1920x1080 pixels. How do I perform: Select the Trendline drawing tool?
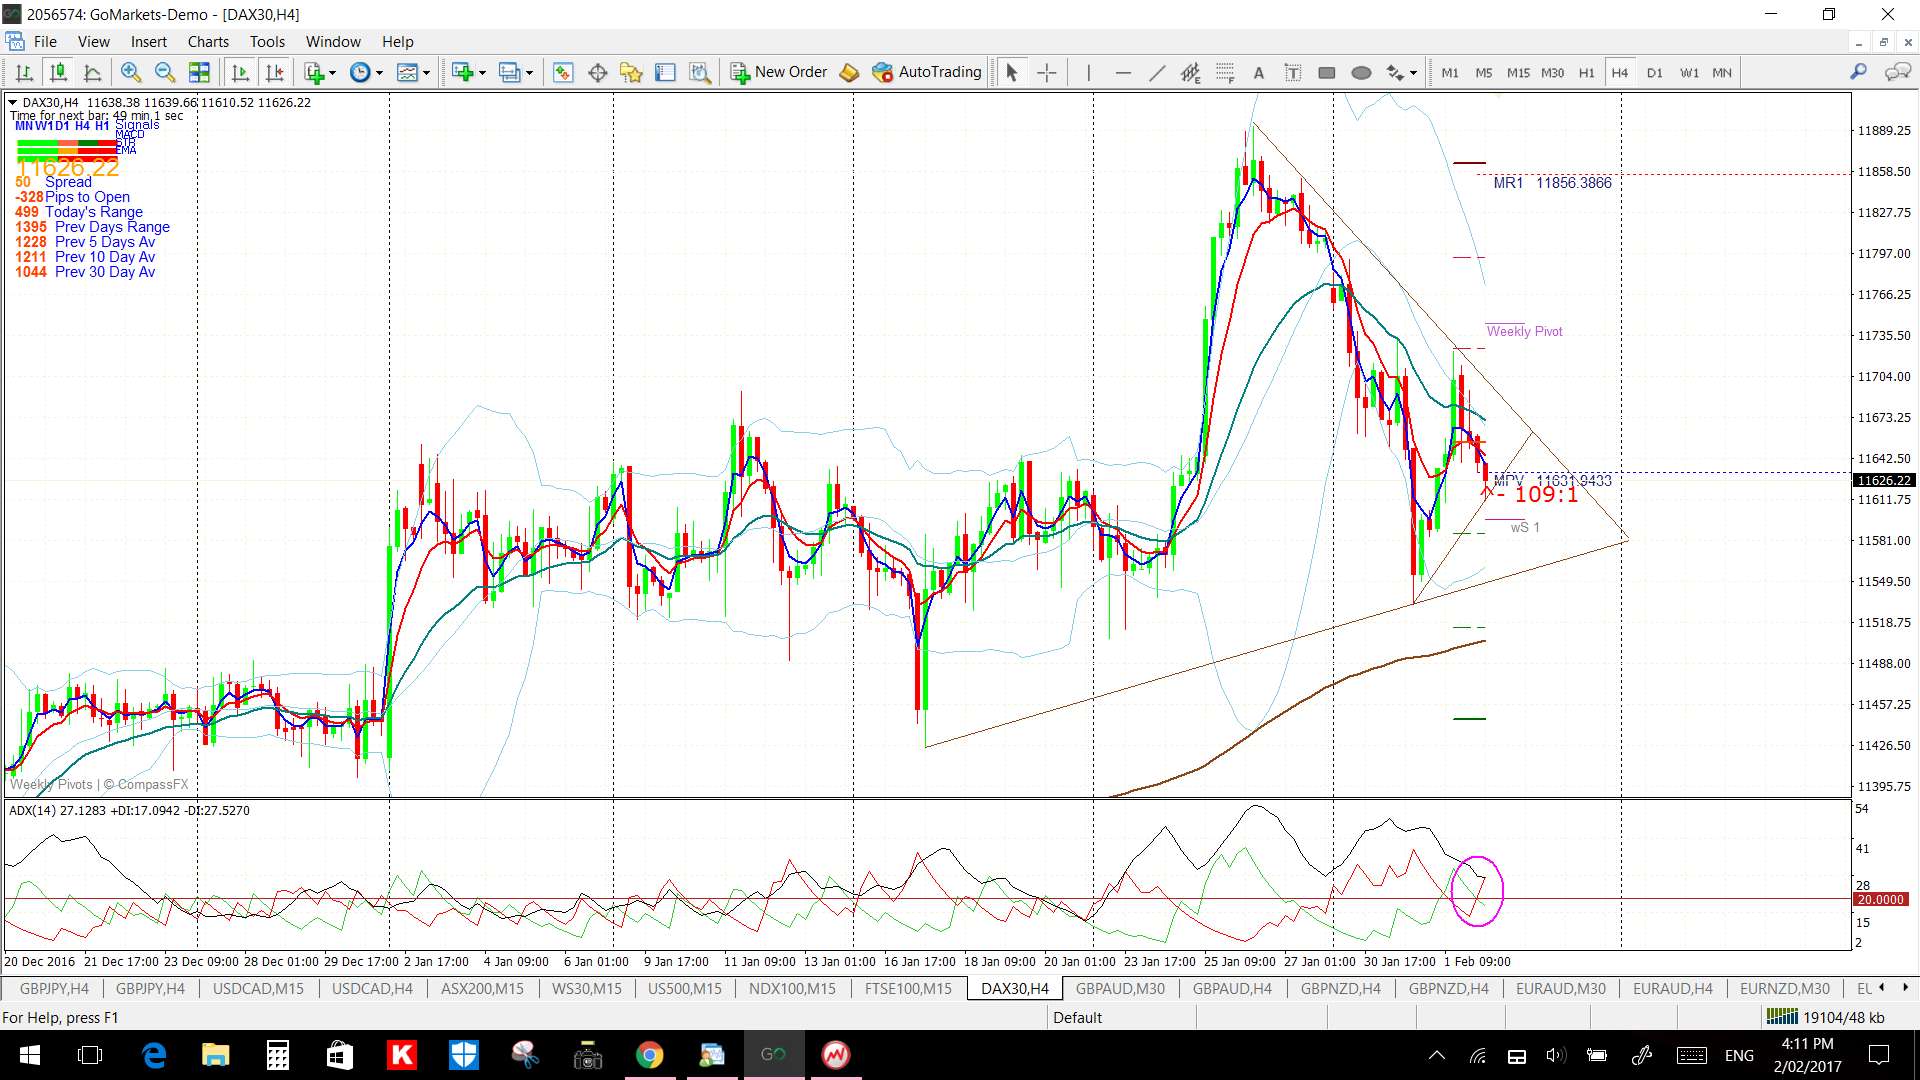(1157, 72)
